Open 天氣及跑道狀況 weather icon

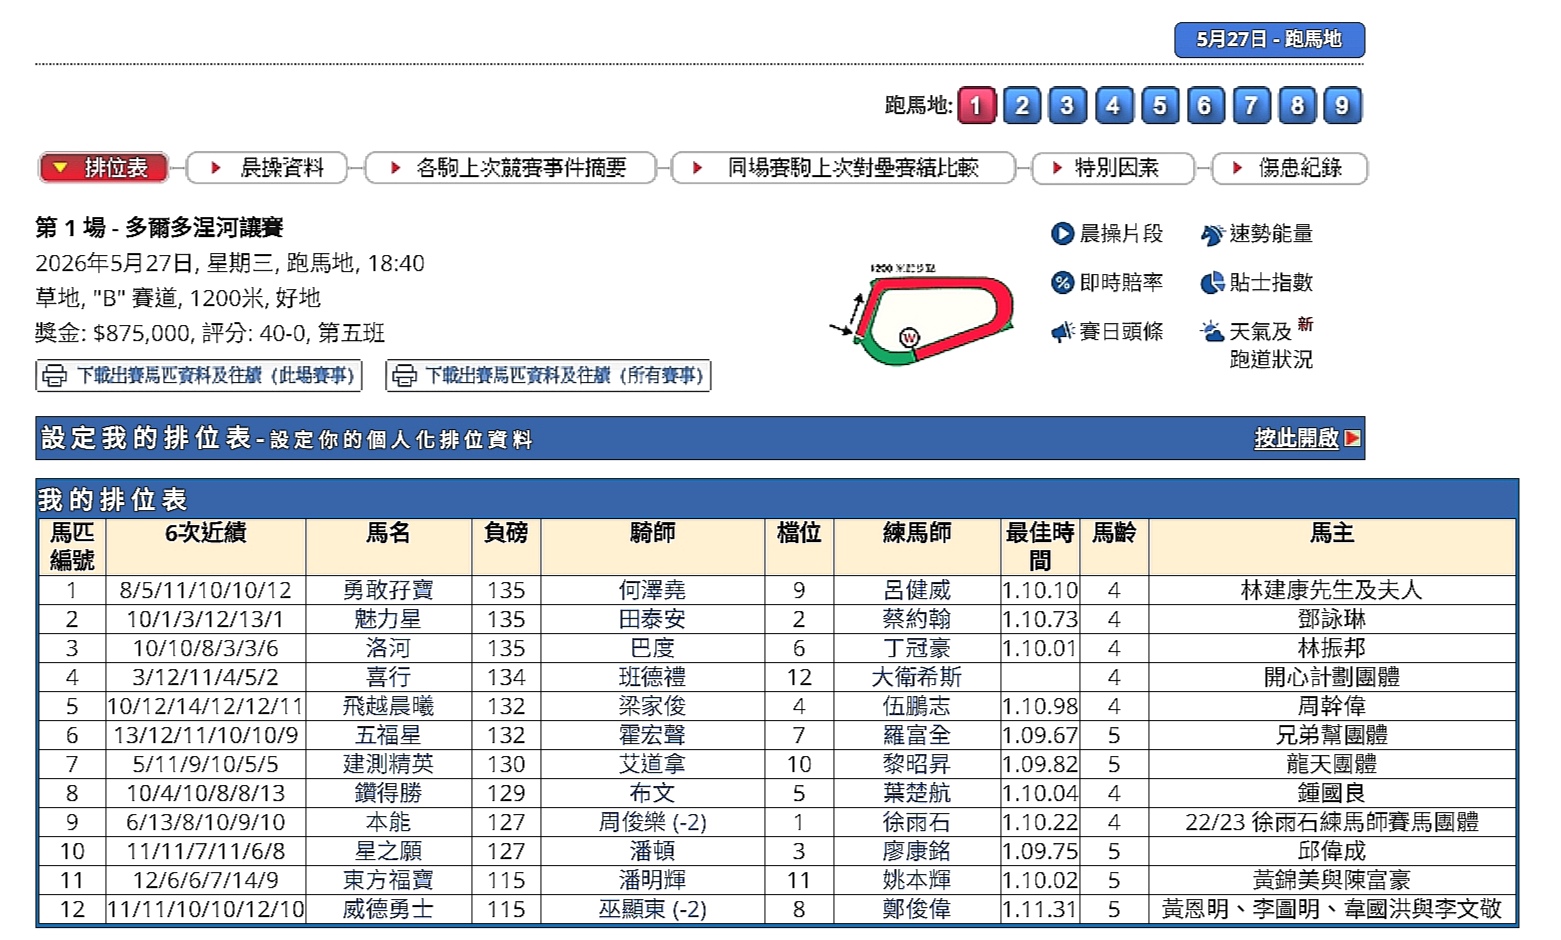[1212, 332]
